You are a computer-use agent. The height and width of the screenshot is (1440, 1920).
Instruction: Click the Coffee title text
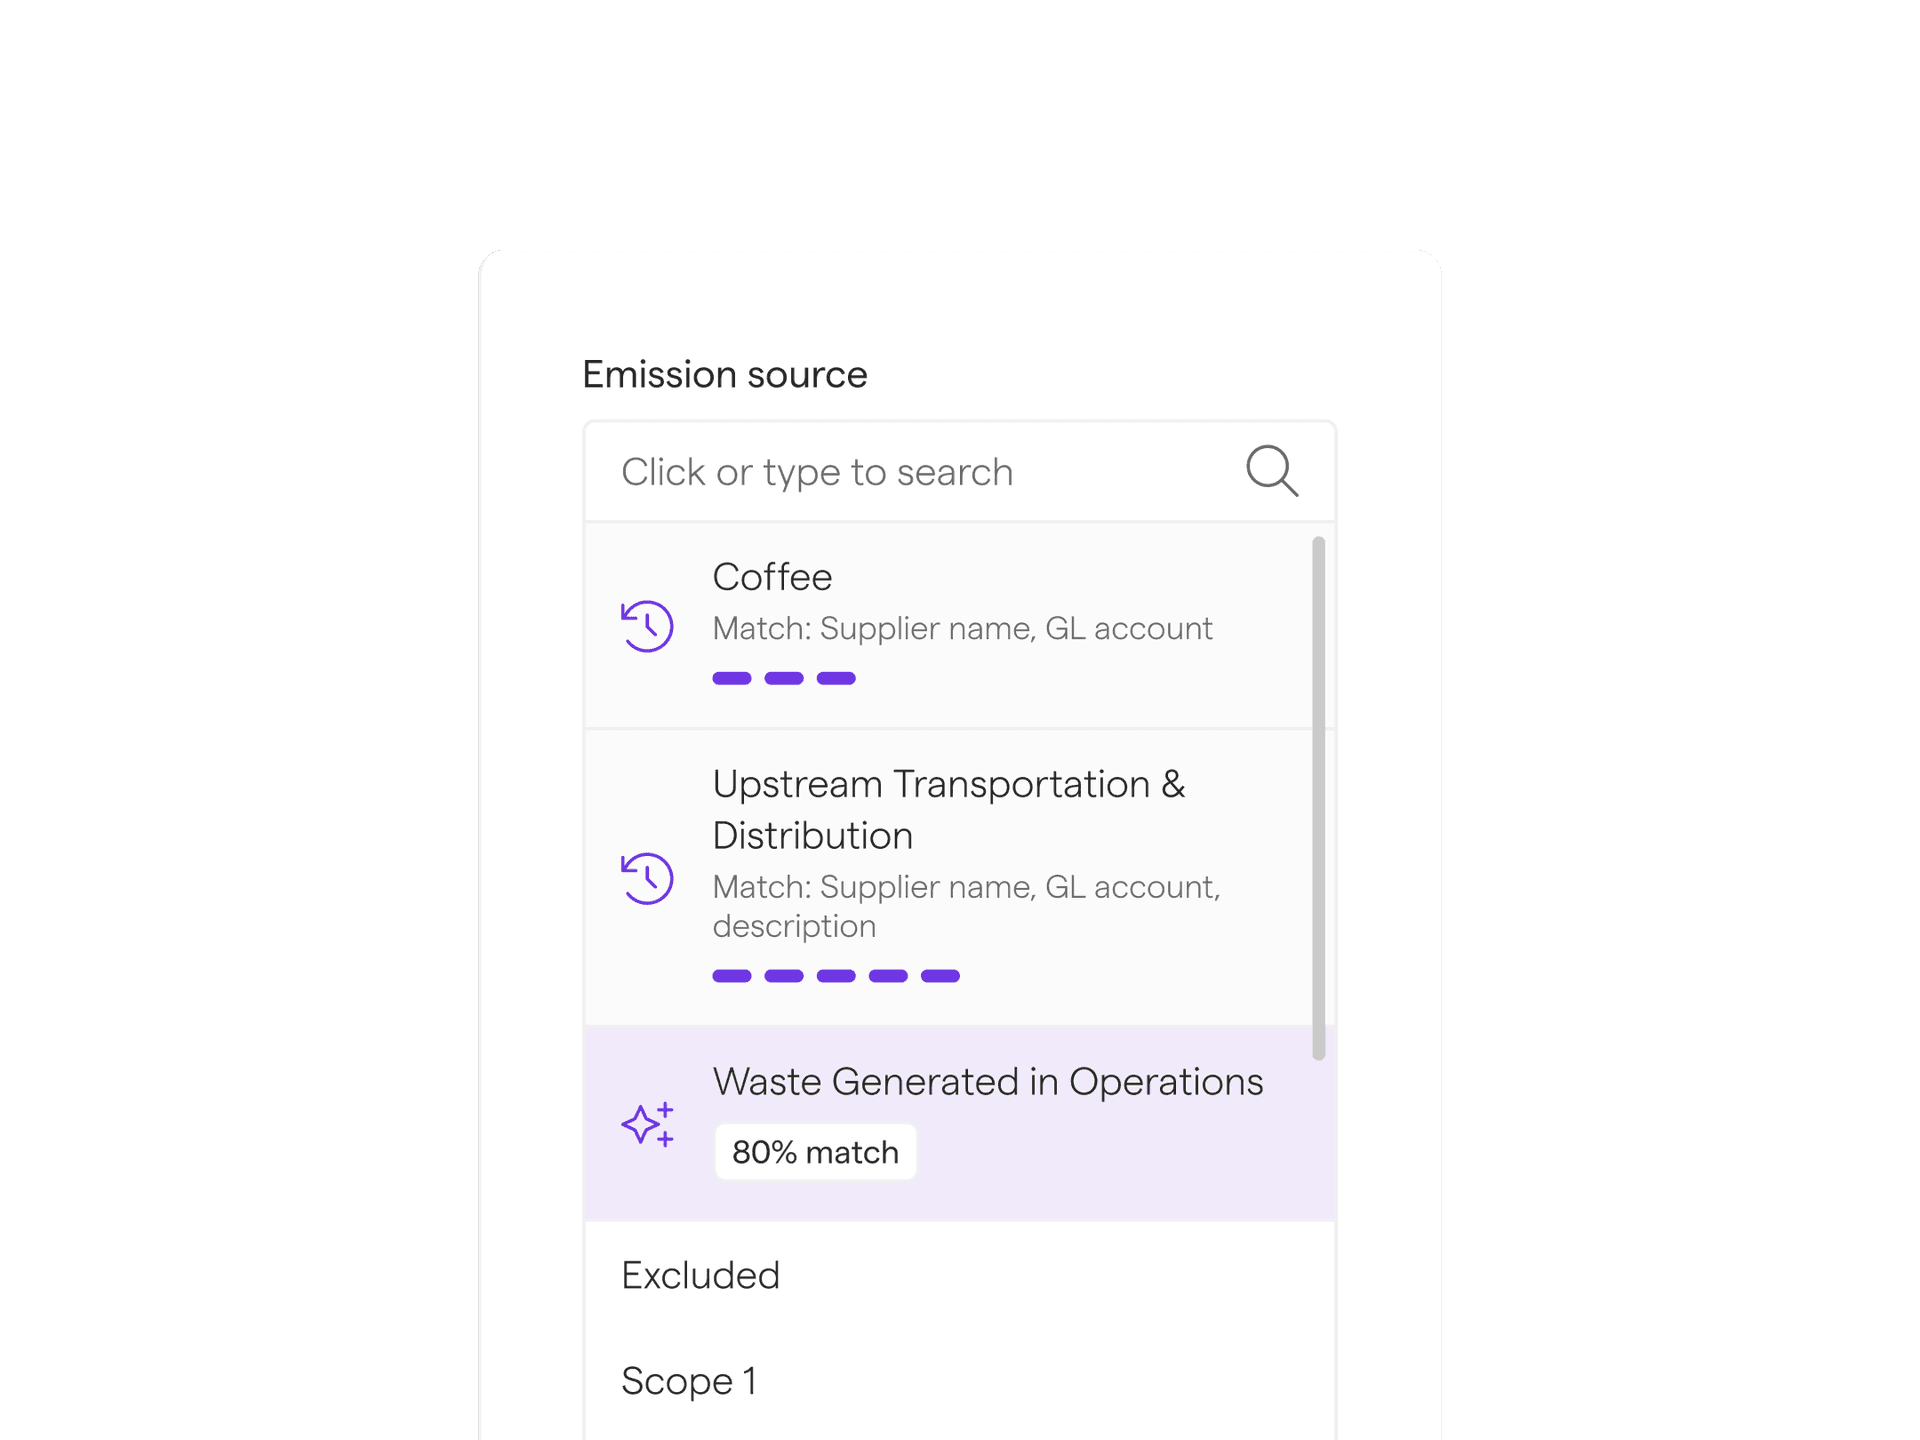click(772, 577)
